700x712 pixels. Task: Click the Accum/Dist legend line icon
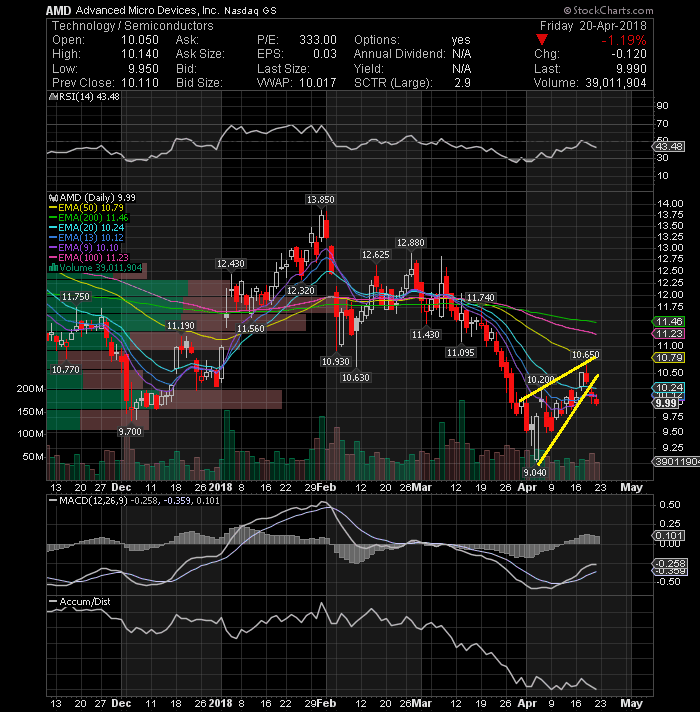pos(53,602)
